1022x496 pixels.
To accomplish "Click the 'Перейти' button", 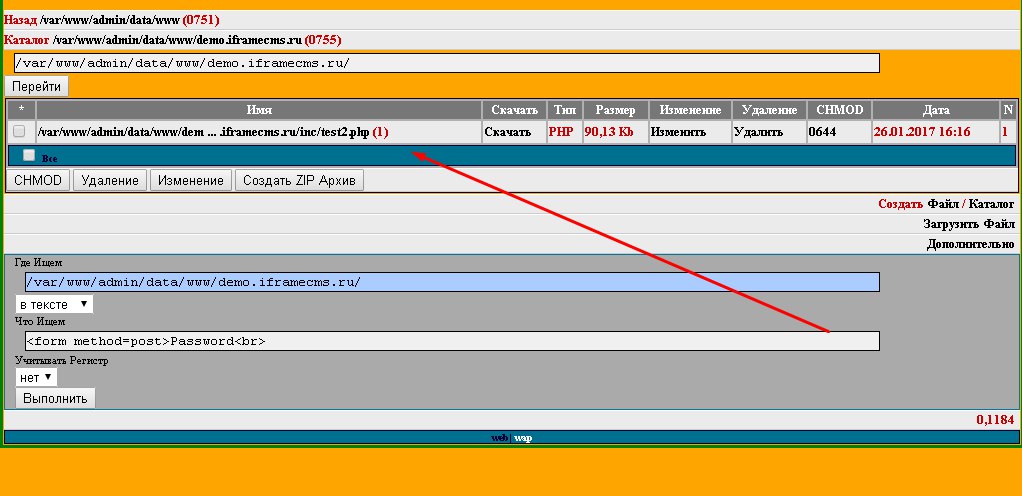I will pyautogui.click(x=37, y=87).
